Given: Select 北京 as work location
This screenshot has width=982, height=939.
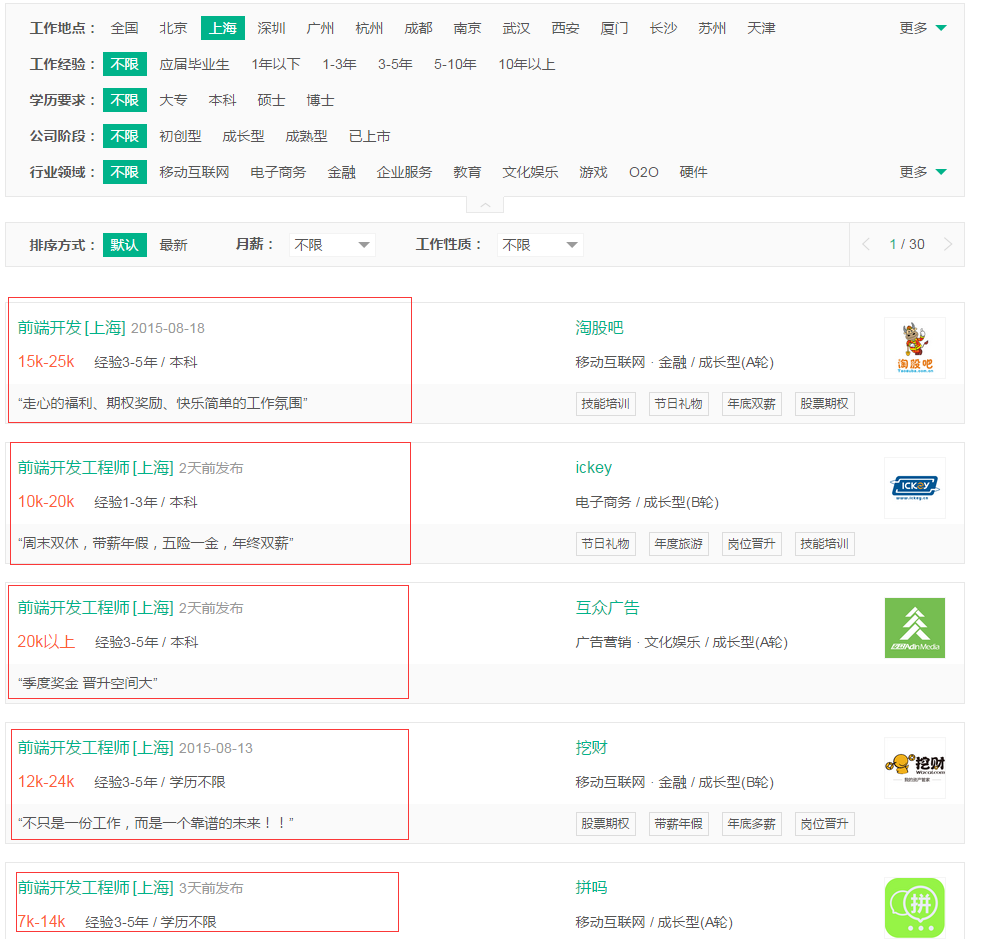Looking at the screenshot, I should pyautogui.click(x=173, y=28).
